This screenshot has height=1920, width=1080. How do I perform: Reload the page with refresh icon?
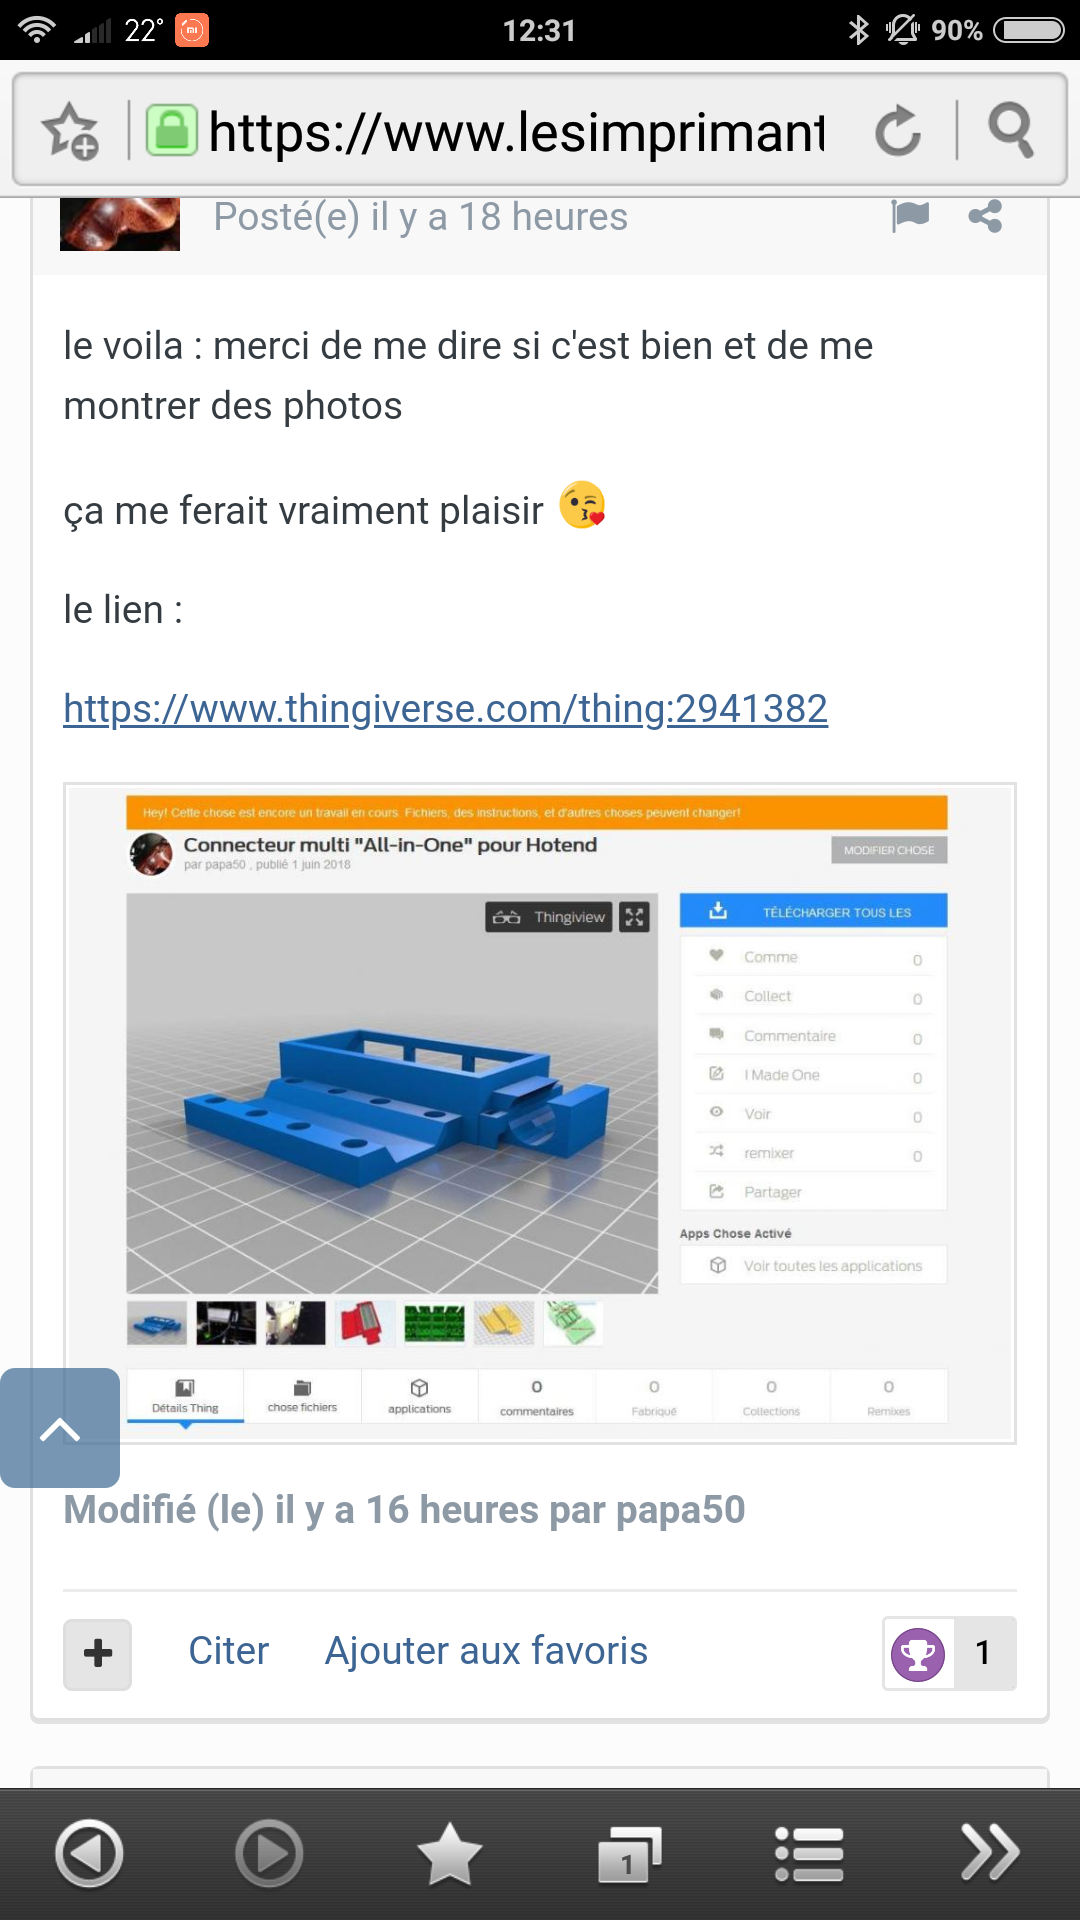click(x=898, y=131)
